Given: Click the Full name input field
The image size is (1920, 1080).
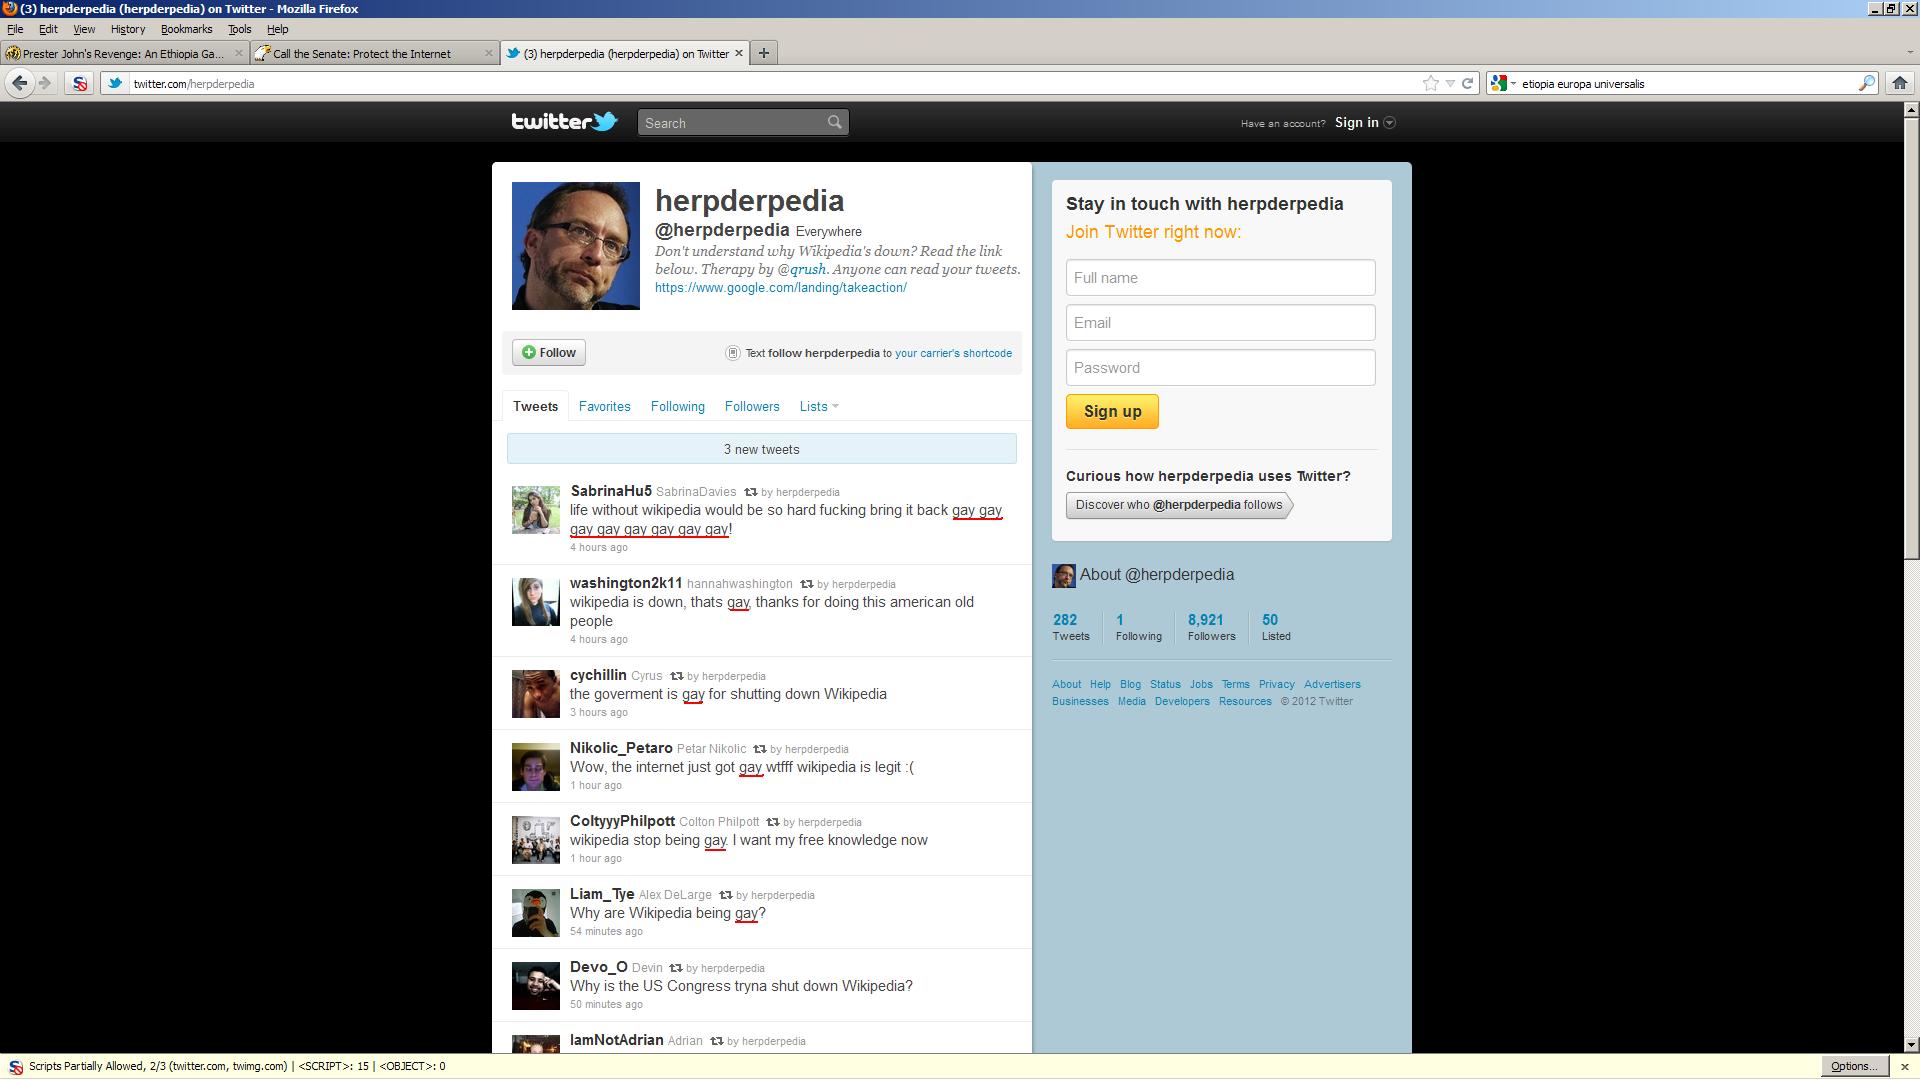Looking at the screenshot, I should coord(1220,278).
